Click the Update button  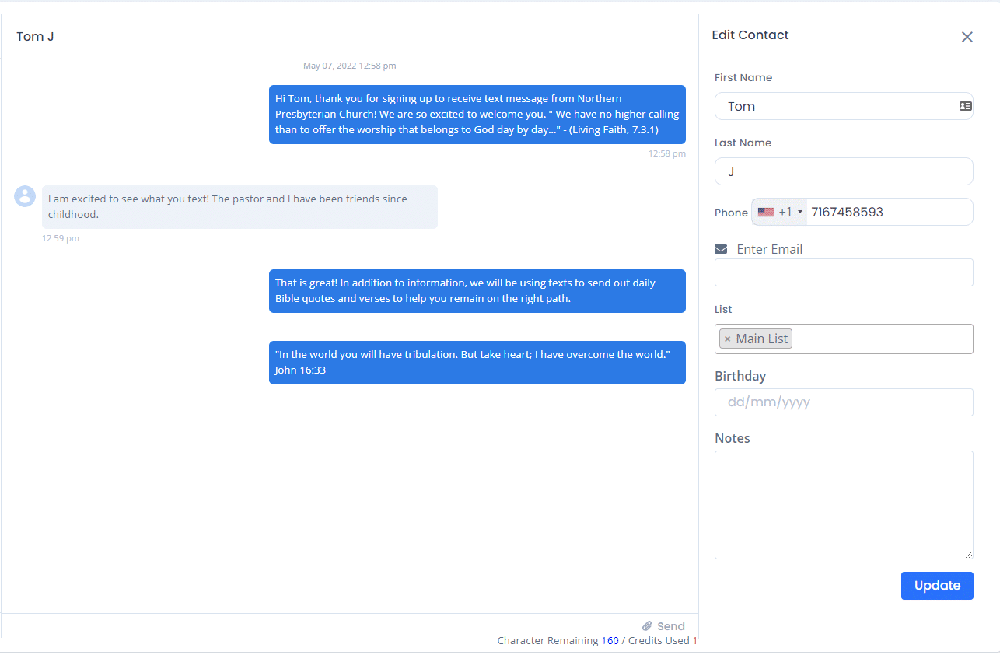(937, 585)
